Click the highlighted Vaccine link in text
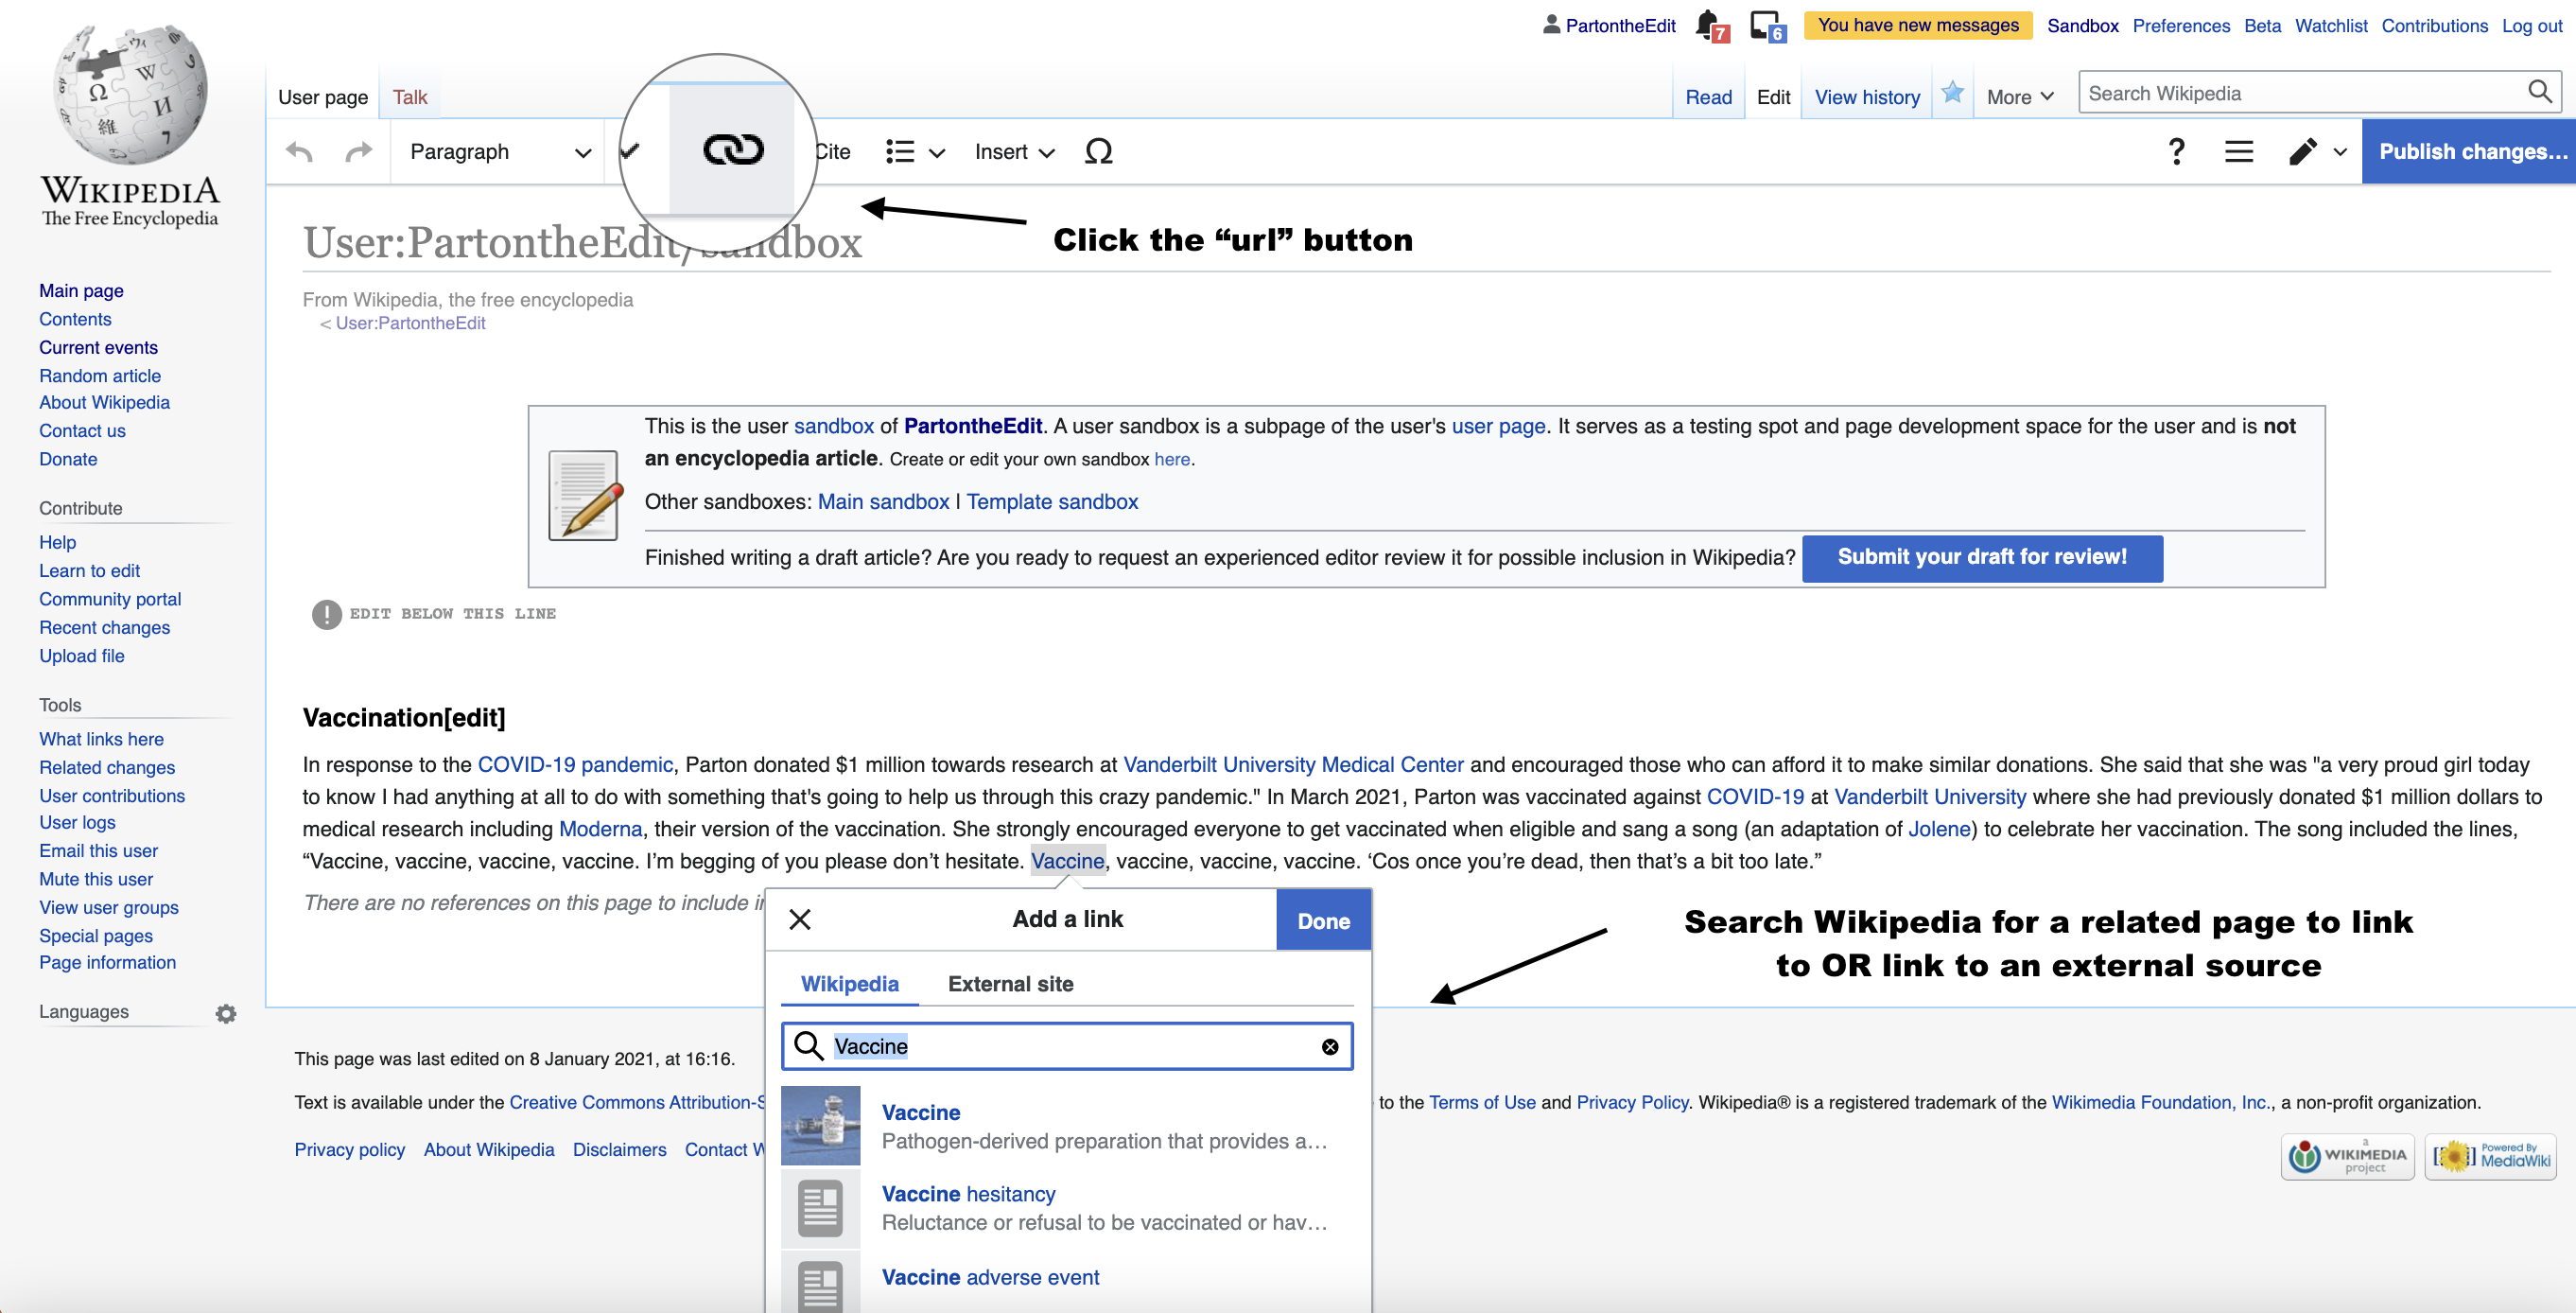The height and width of the screenshot is (1313, 2576). (1067, 861)
